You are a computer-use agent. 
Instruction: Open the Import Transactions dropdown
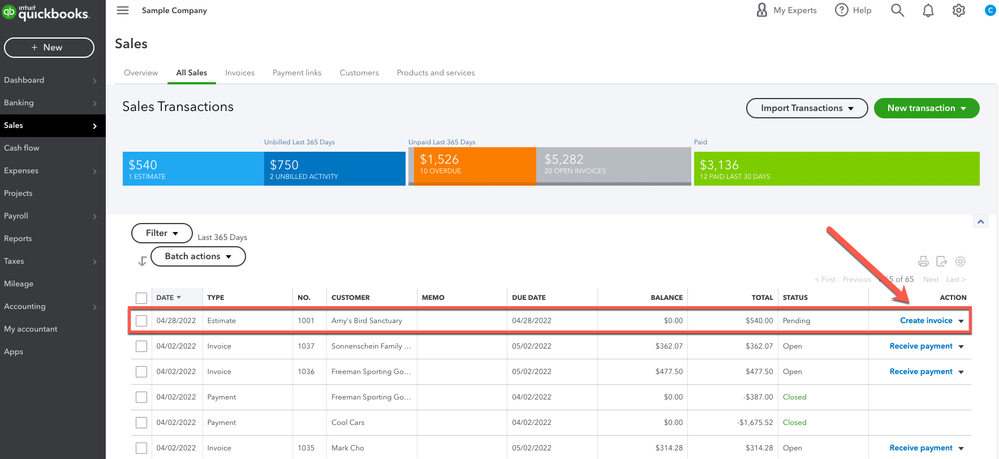click(807, 108)
